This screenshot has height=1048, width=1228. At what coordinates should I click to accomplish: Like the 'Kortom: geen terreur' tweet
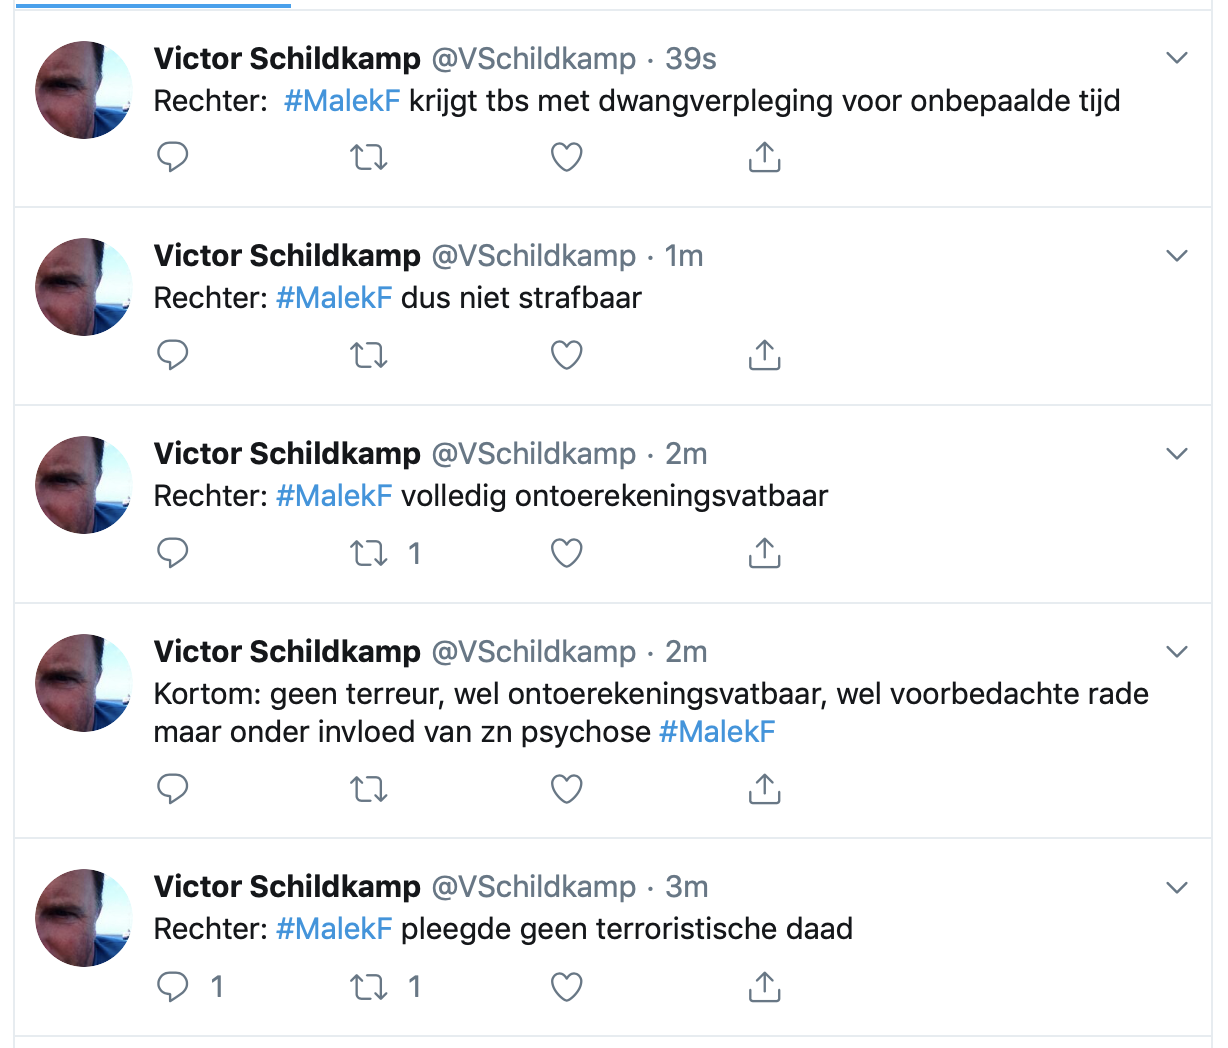point(567,789)
